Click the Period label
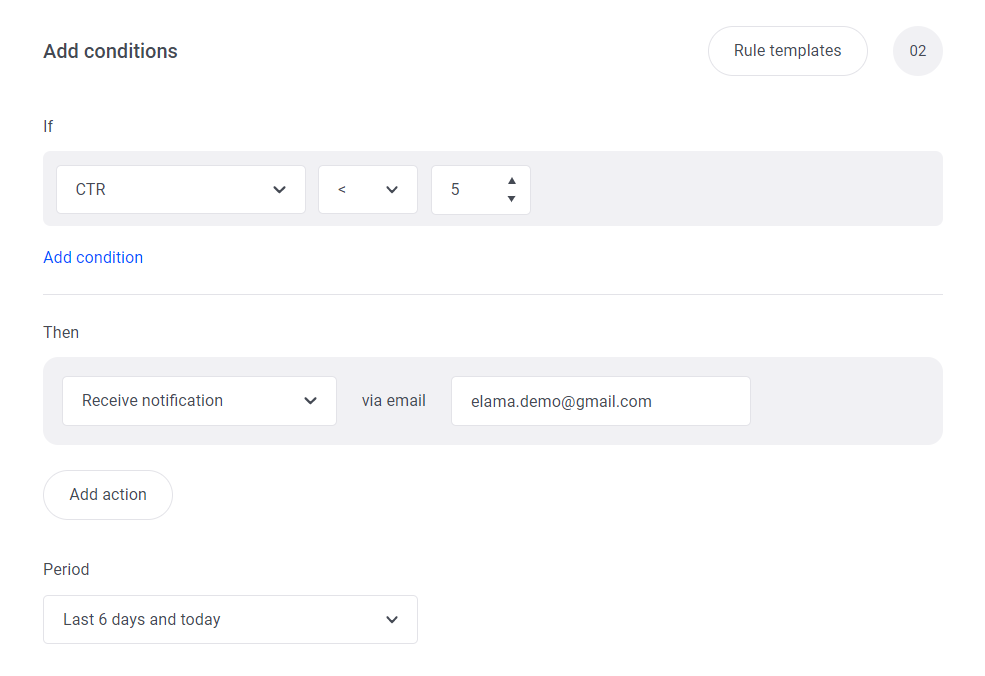 pyautogui.click(x=66, y=569)
